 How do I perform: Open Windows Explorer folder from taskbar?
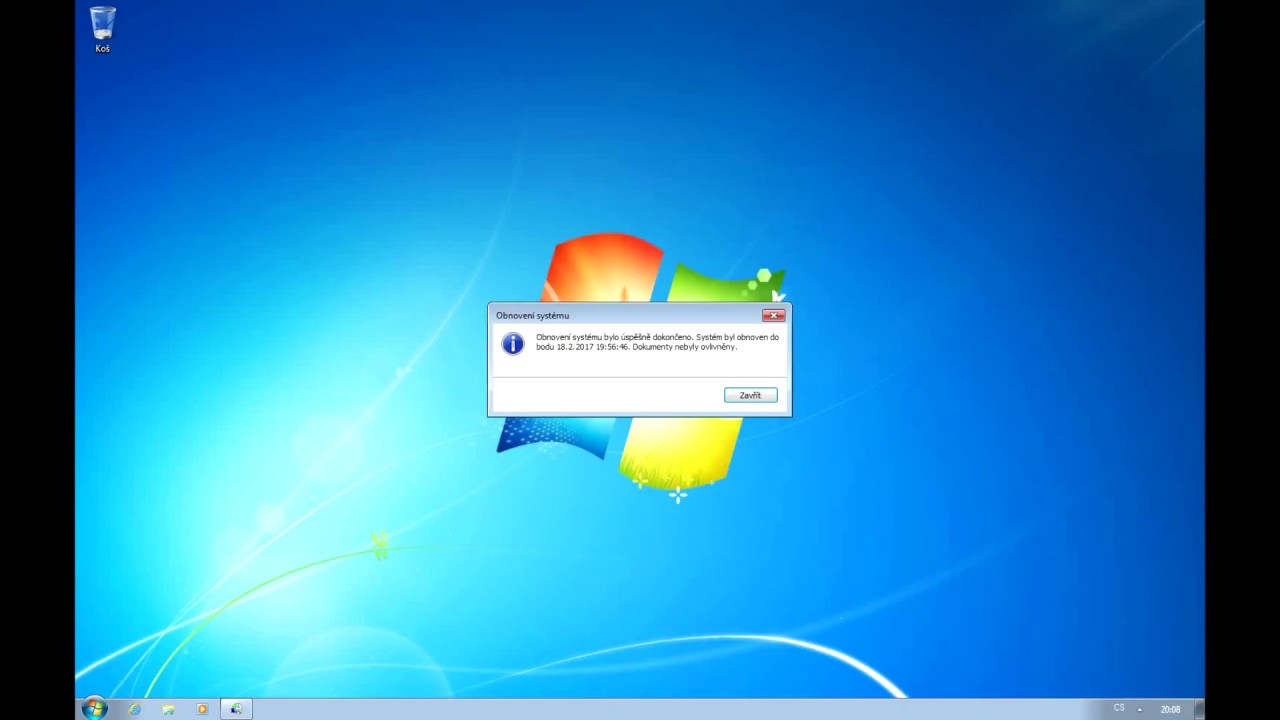(168, 709)
